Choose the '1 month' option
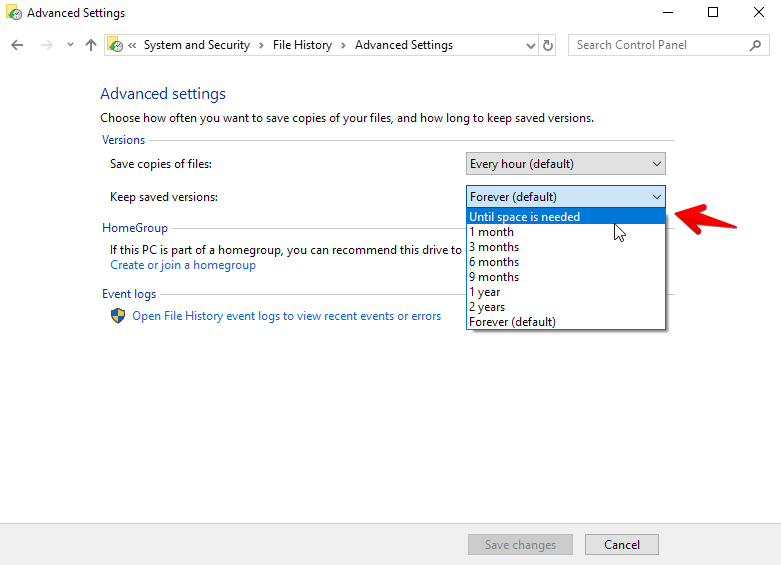The height and width of the screenshot is (565, 781). click(566, 232)
